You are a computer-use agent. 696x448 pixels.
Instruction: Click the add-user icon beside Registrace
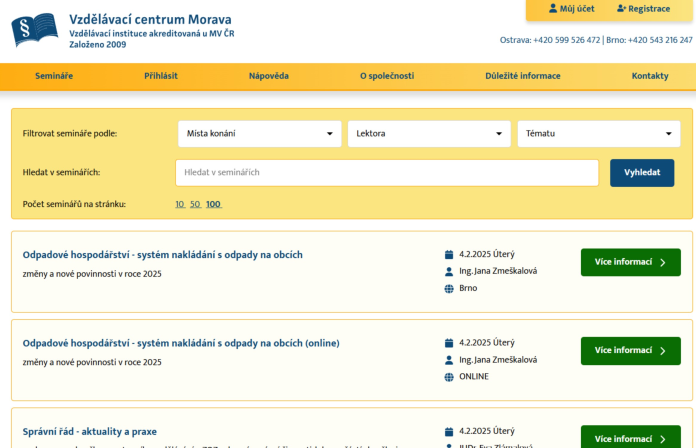pyautogui.click(x=621, y=8)
